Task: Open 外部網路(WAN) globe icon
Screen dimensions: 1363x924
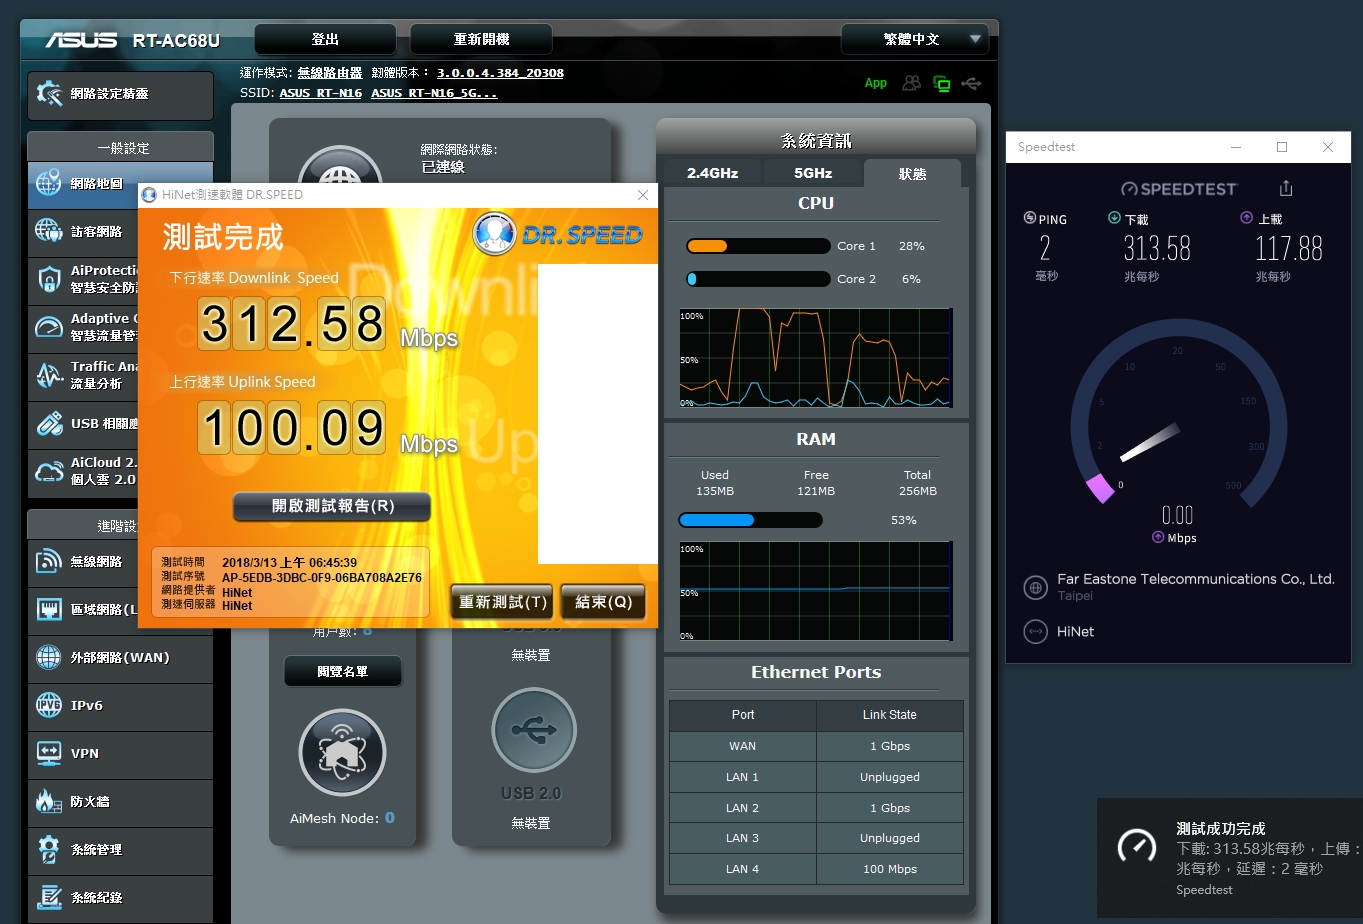Action: click(49, 657)
